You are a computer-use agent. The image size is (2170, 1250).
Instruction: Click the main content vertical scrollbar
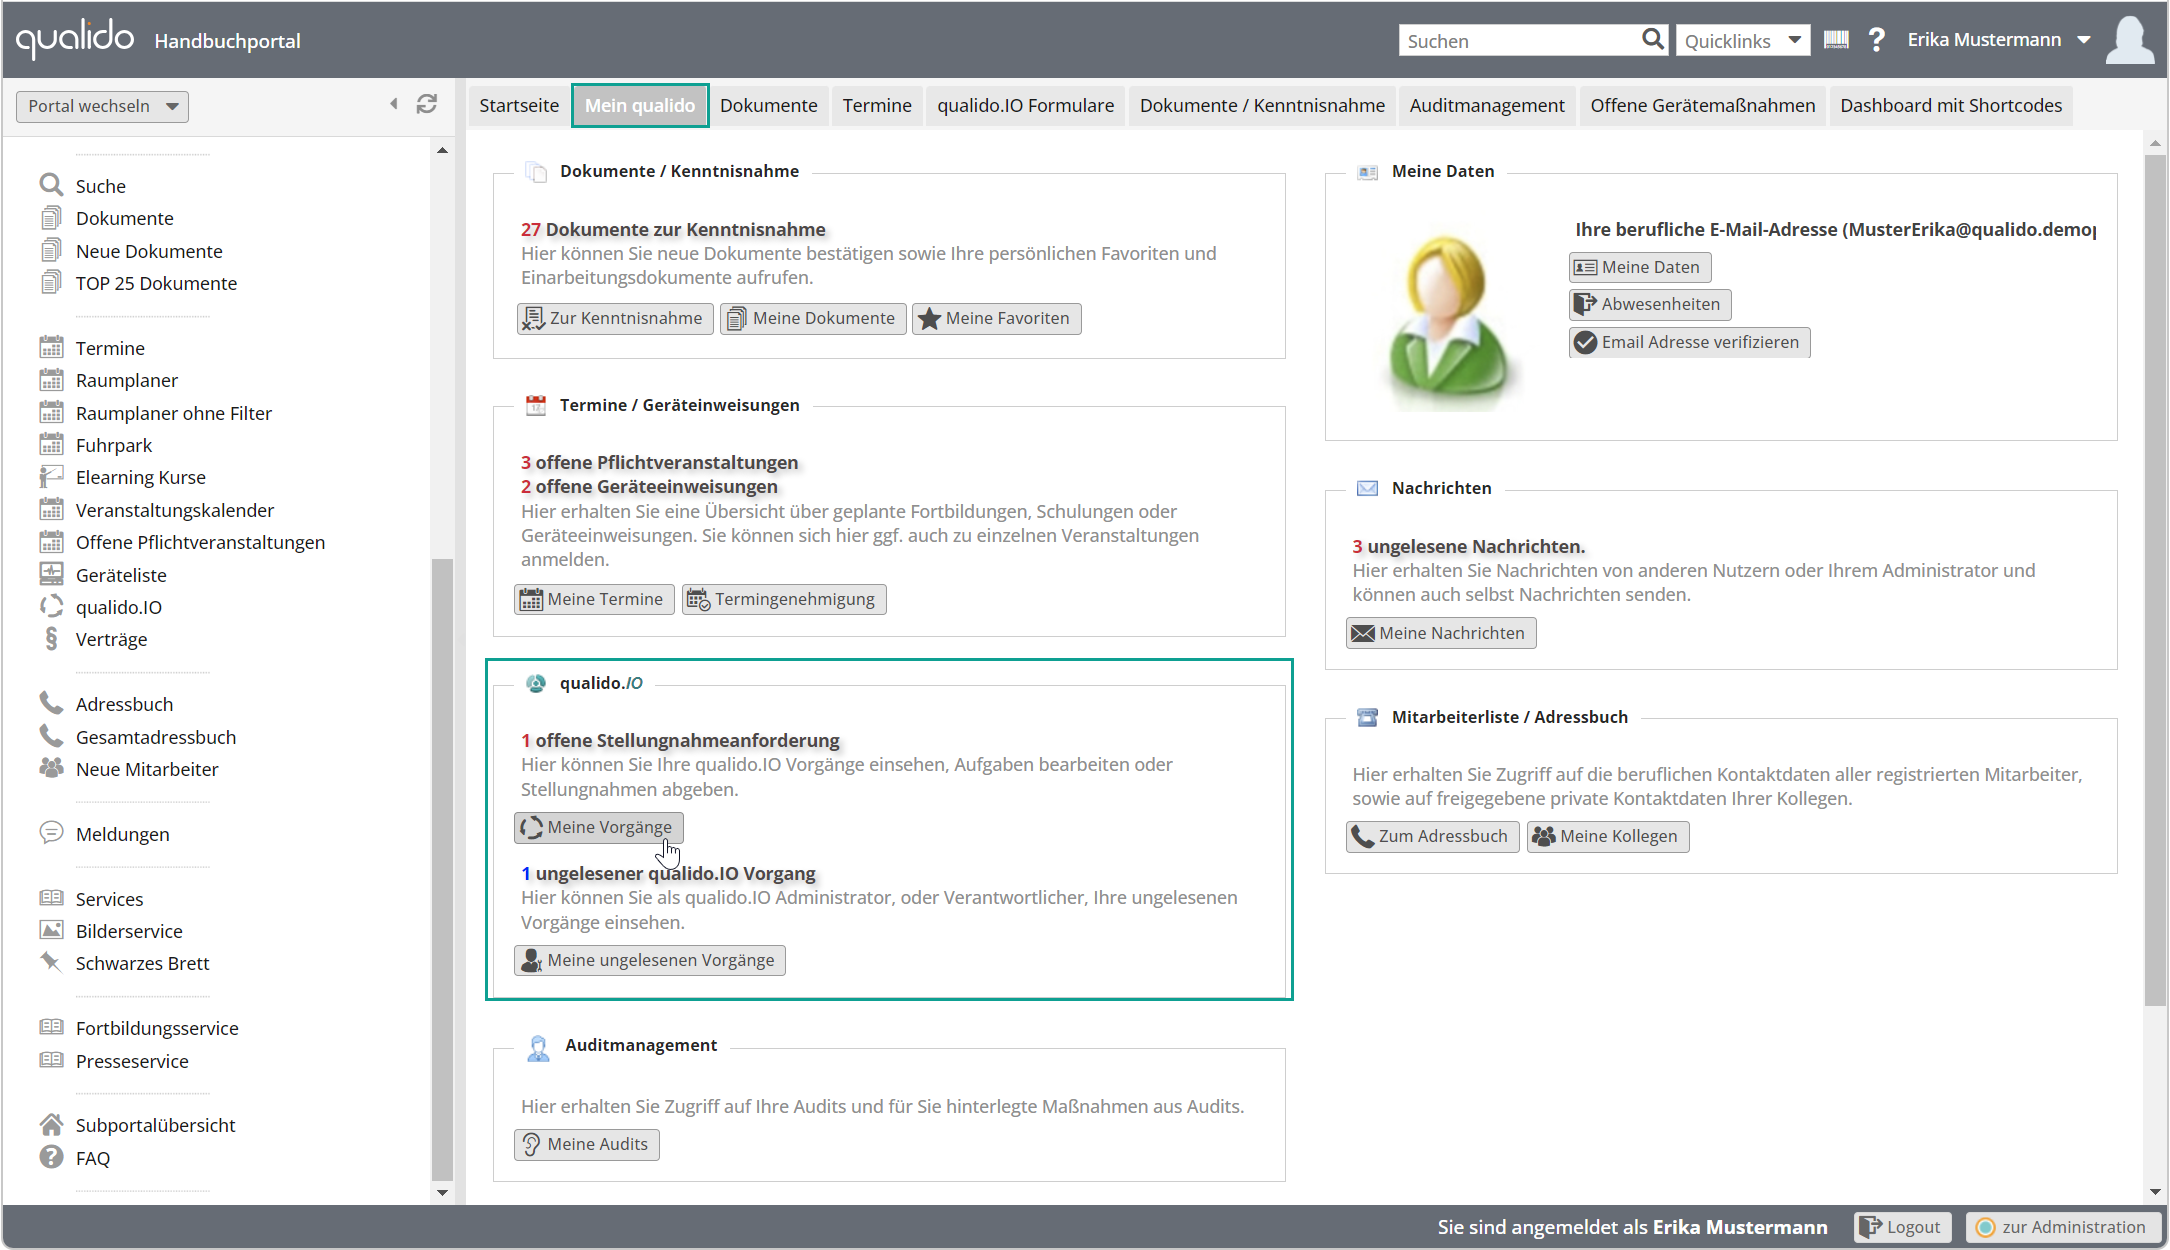click(x=2155, y=580)
